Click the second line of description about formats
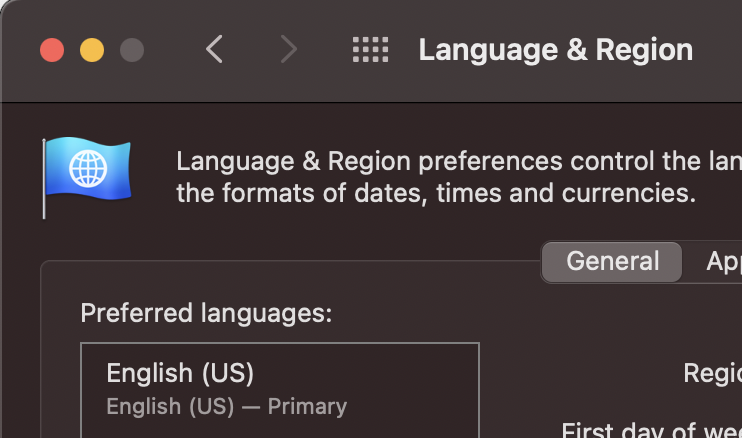The width and height of the screenshot is (742, 438). pos(435,193)
